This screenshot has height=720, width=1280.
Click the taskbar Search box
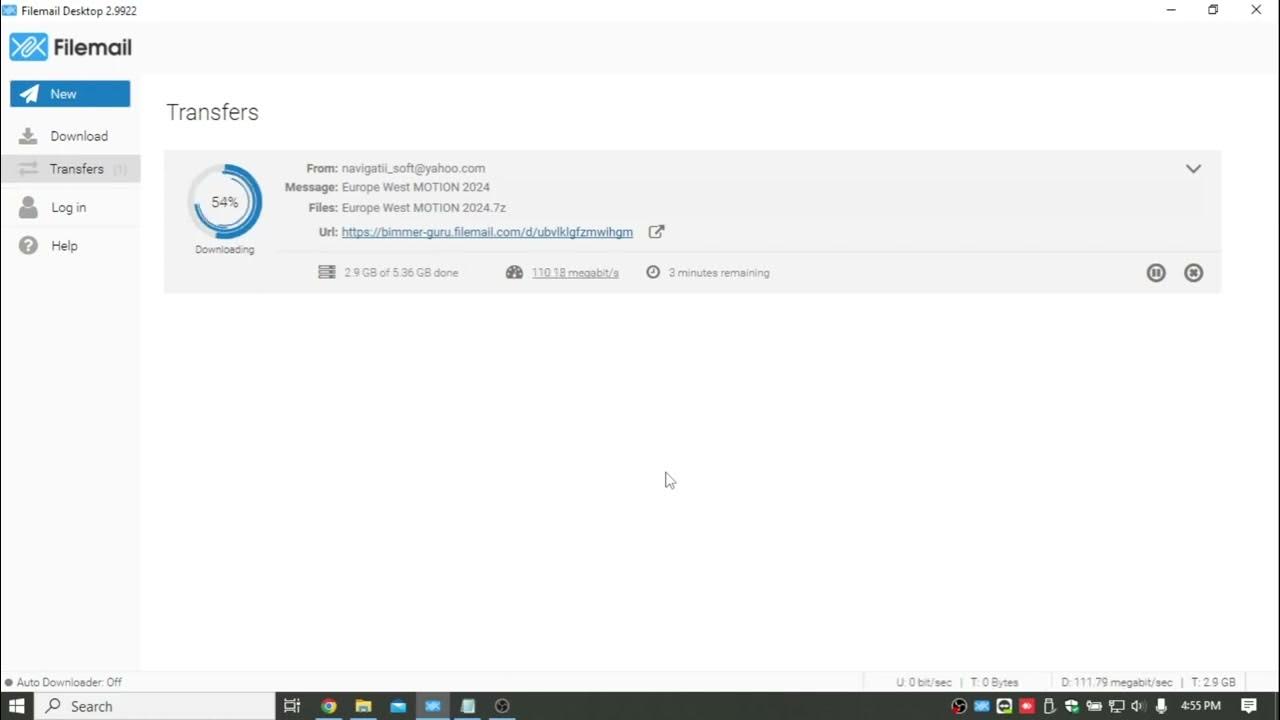(x=156, y=706)
